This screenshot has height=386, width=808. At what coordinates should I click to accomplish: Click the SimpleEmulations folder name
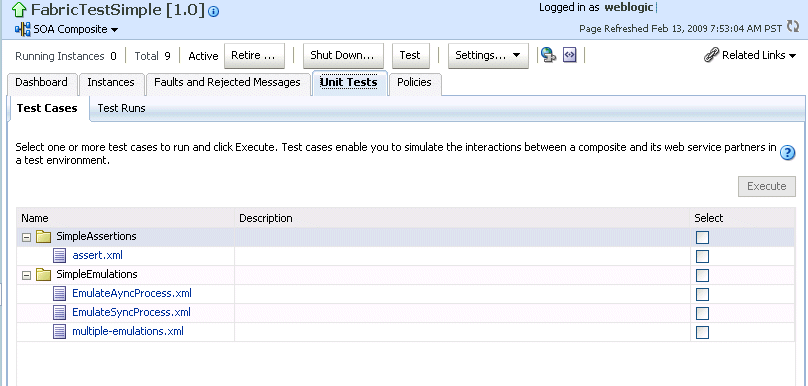click(97, 274)
